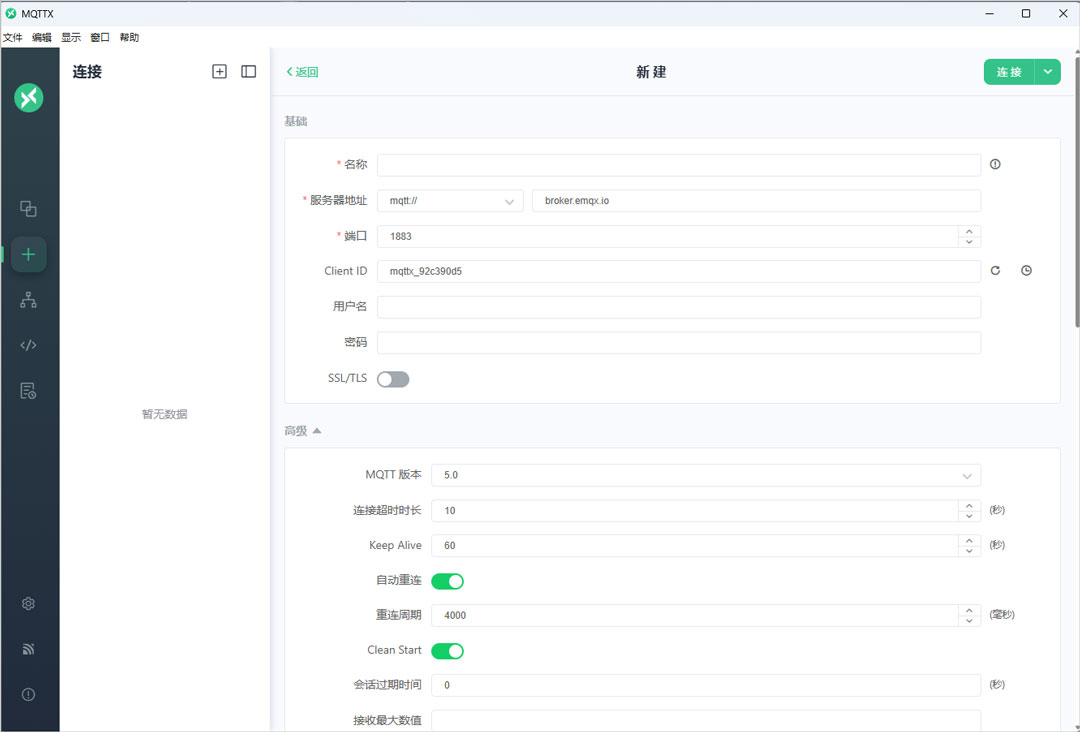Decrease the 端口 value with down arrow
Screen dimensions: 1080x732
969,242
